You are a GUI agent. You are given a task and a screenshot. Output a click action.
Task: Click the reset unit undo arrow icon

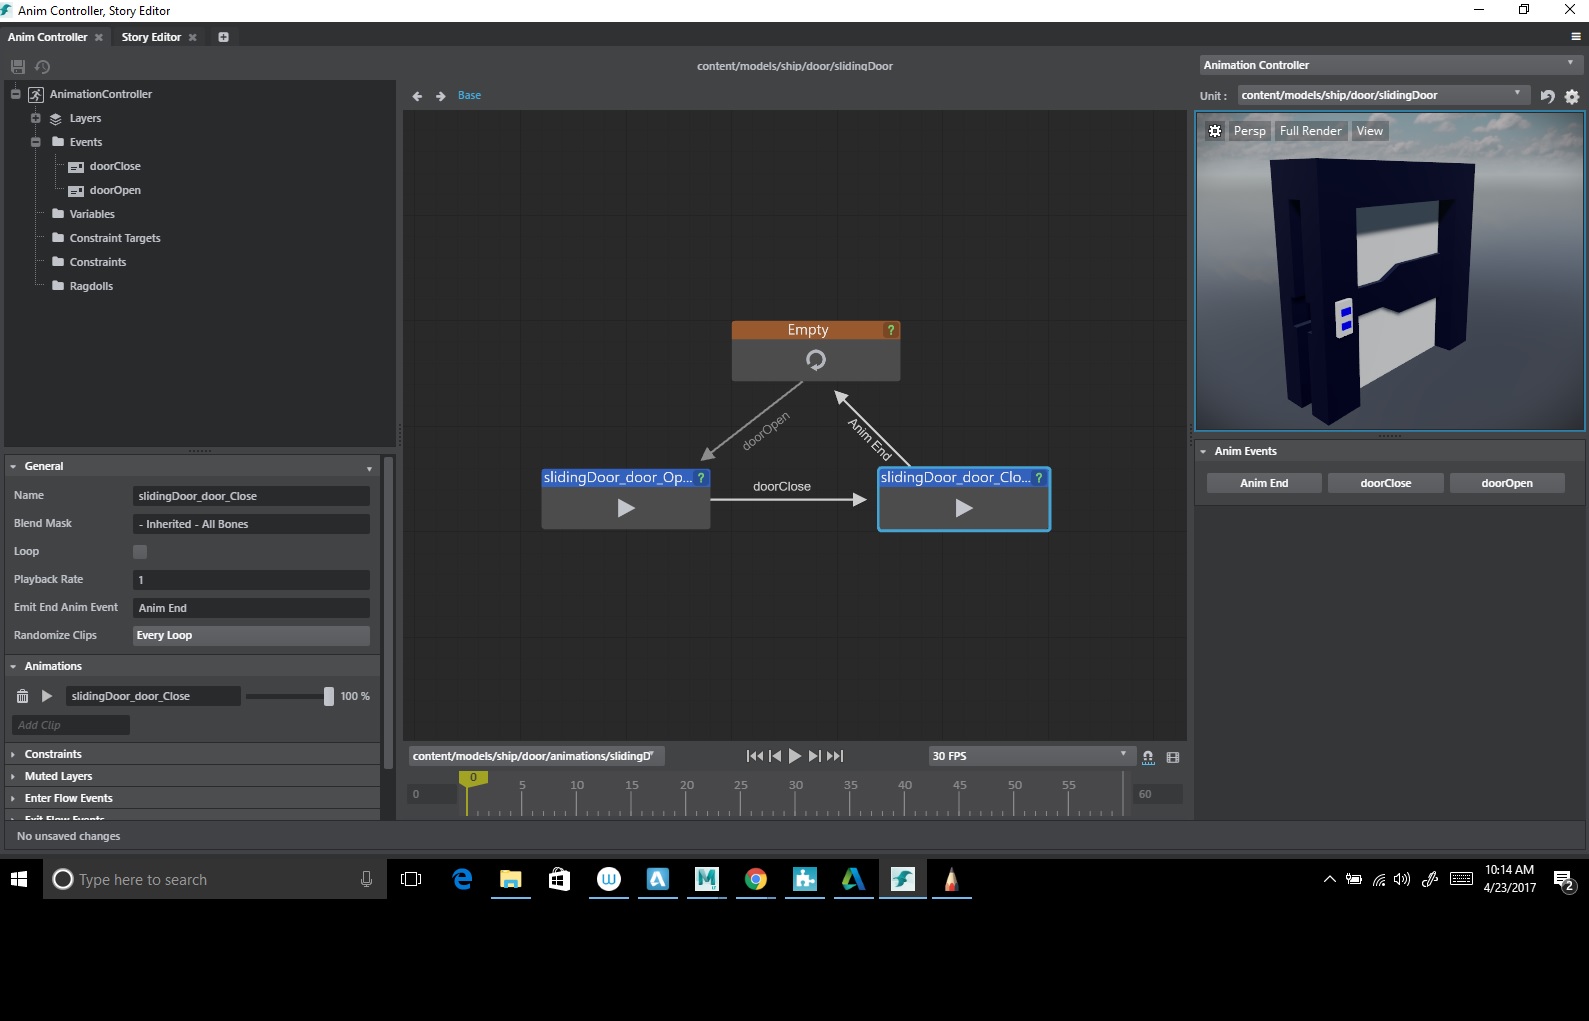coord(1547,96)
